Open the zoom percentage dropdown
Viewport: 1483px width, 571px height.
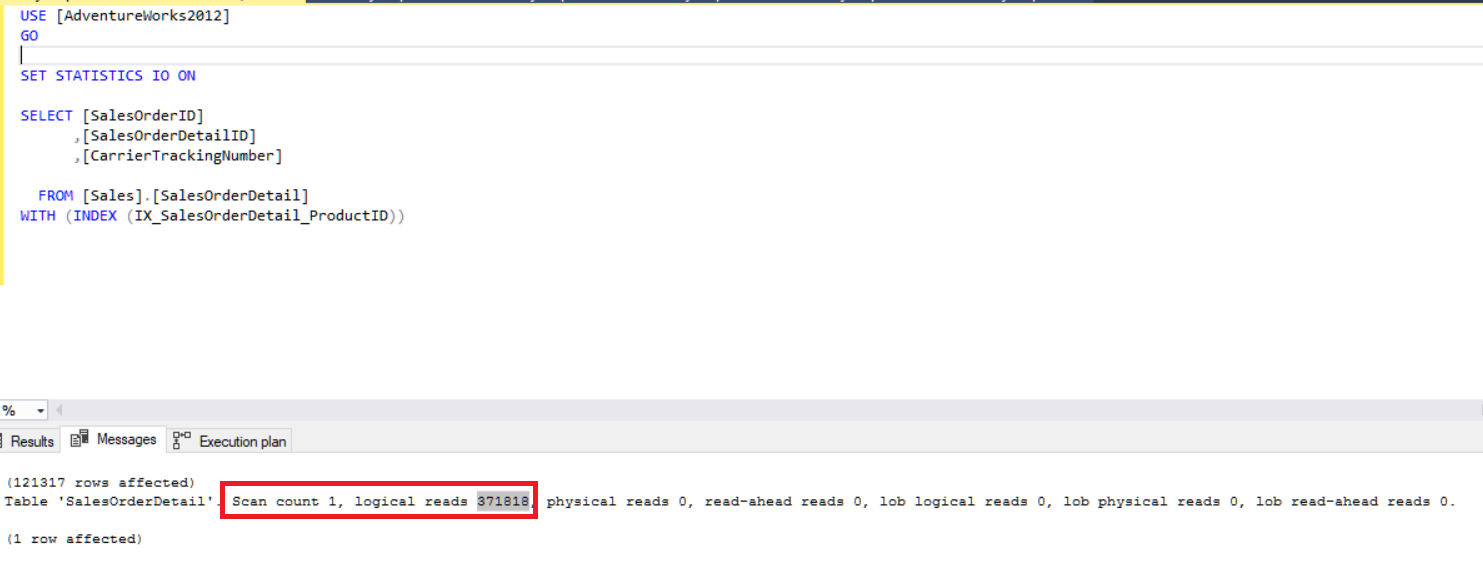40,410
